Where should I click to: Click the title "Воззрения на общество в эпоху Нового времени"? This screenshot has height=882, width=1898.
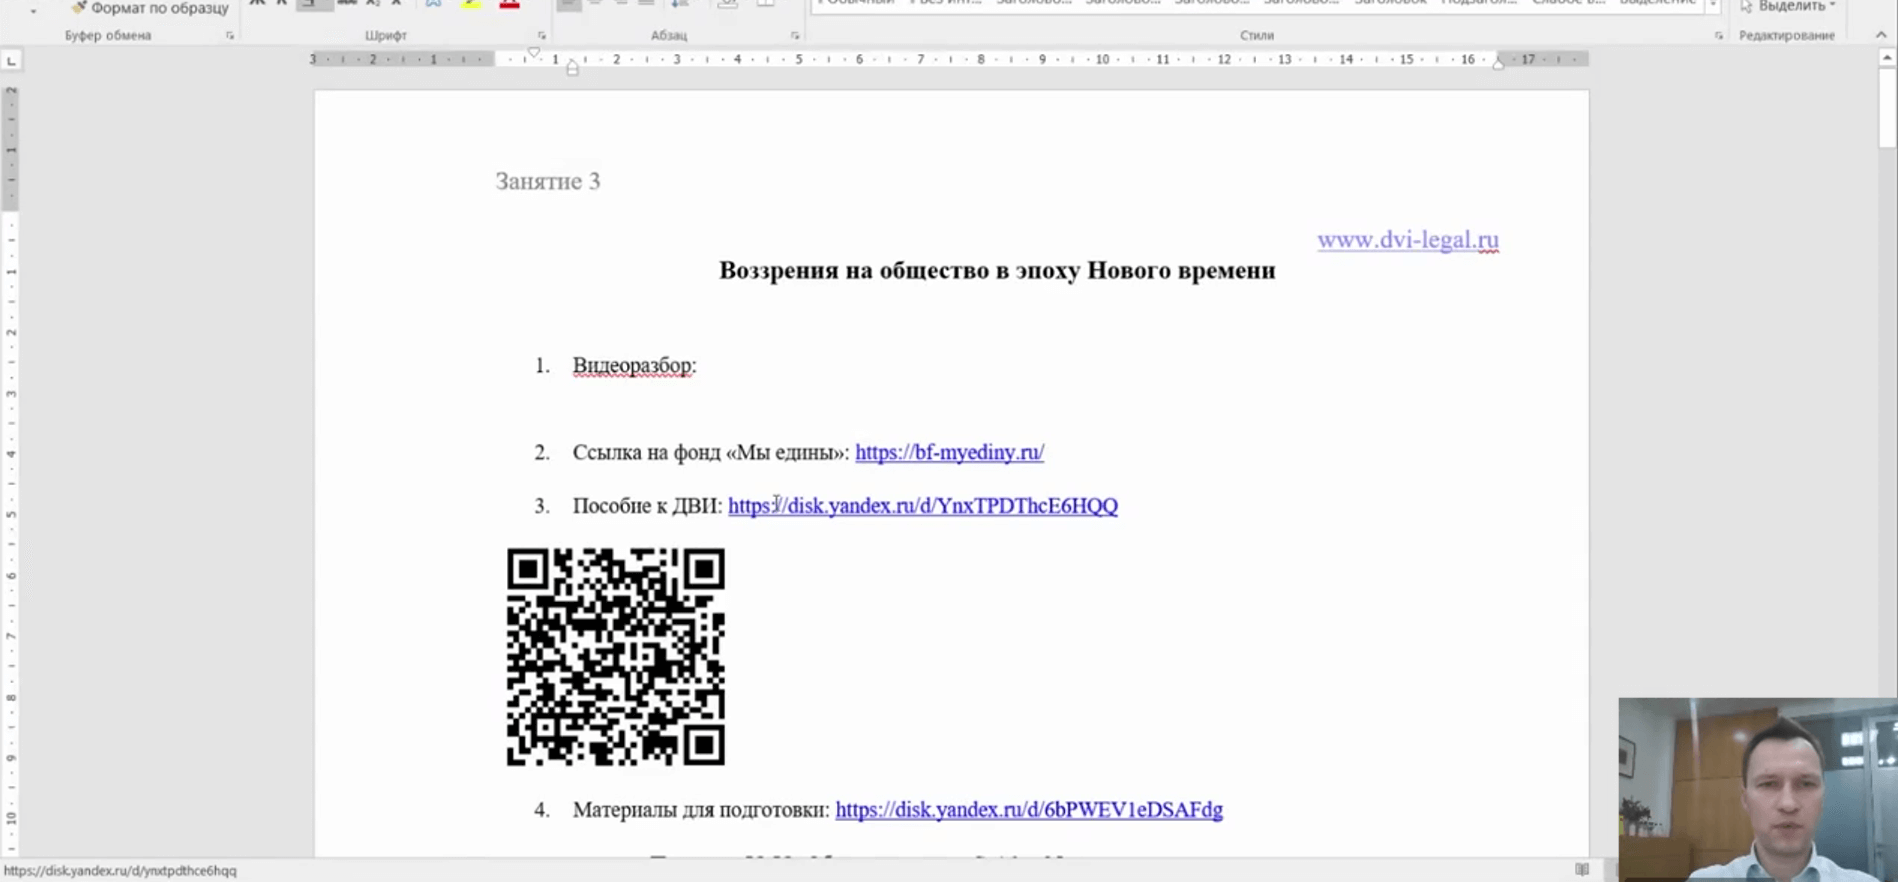[x=997, y=270]
